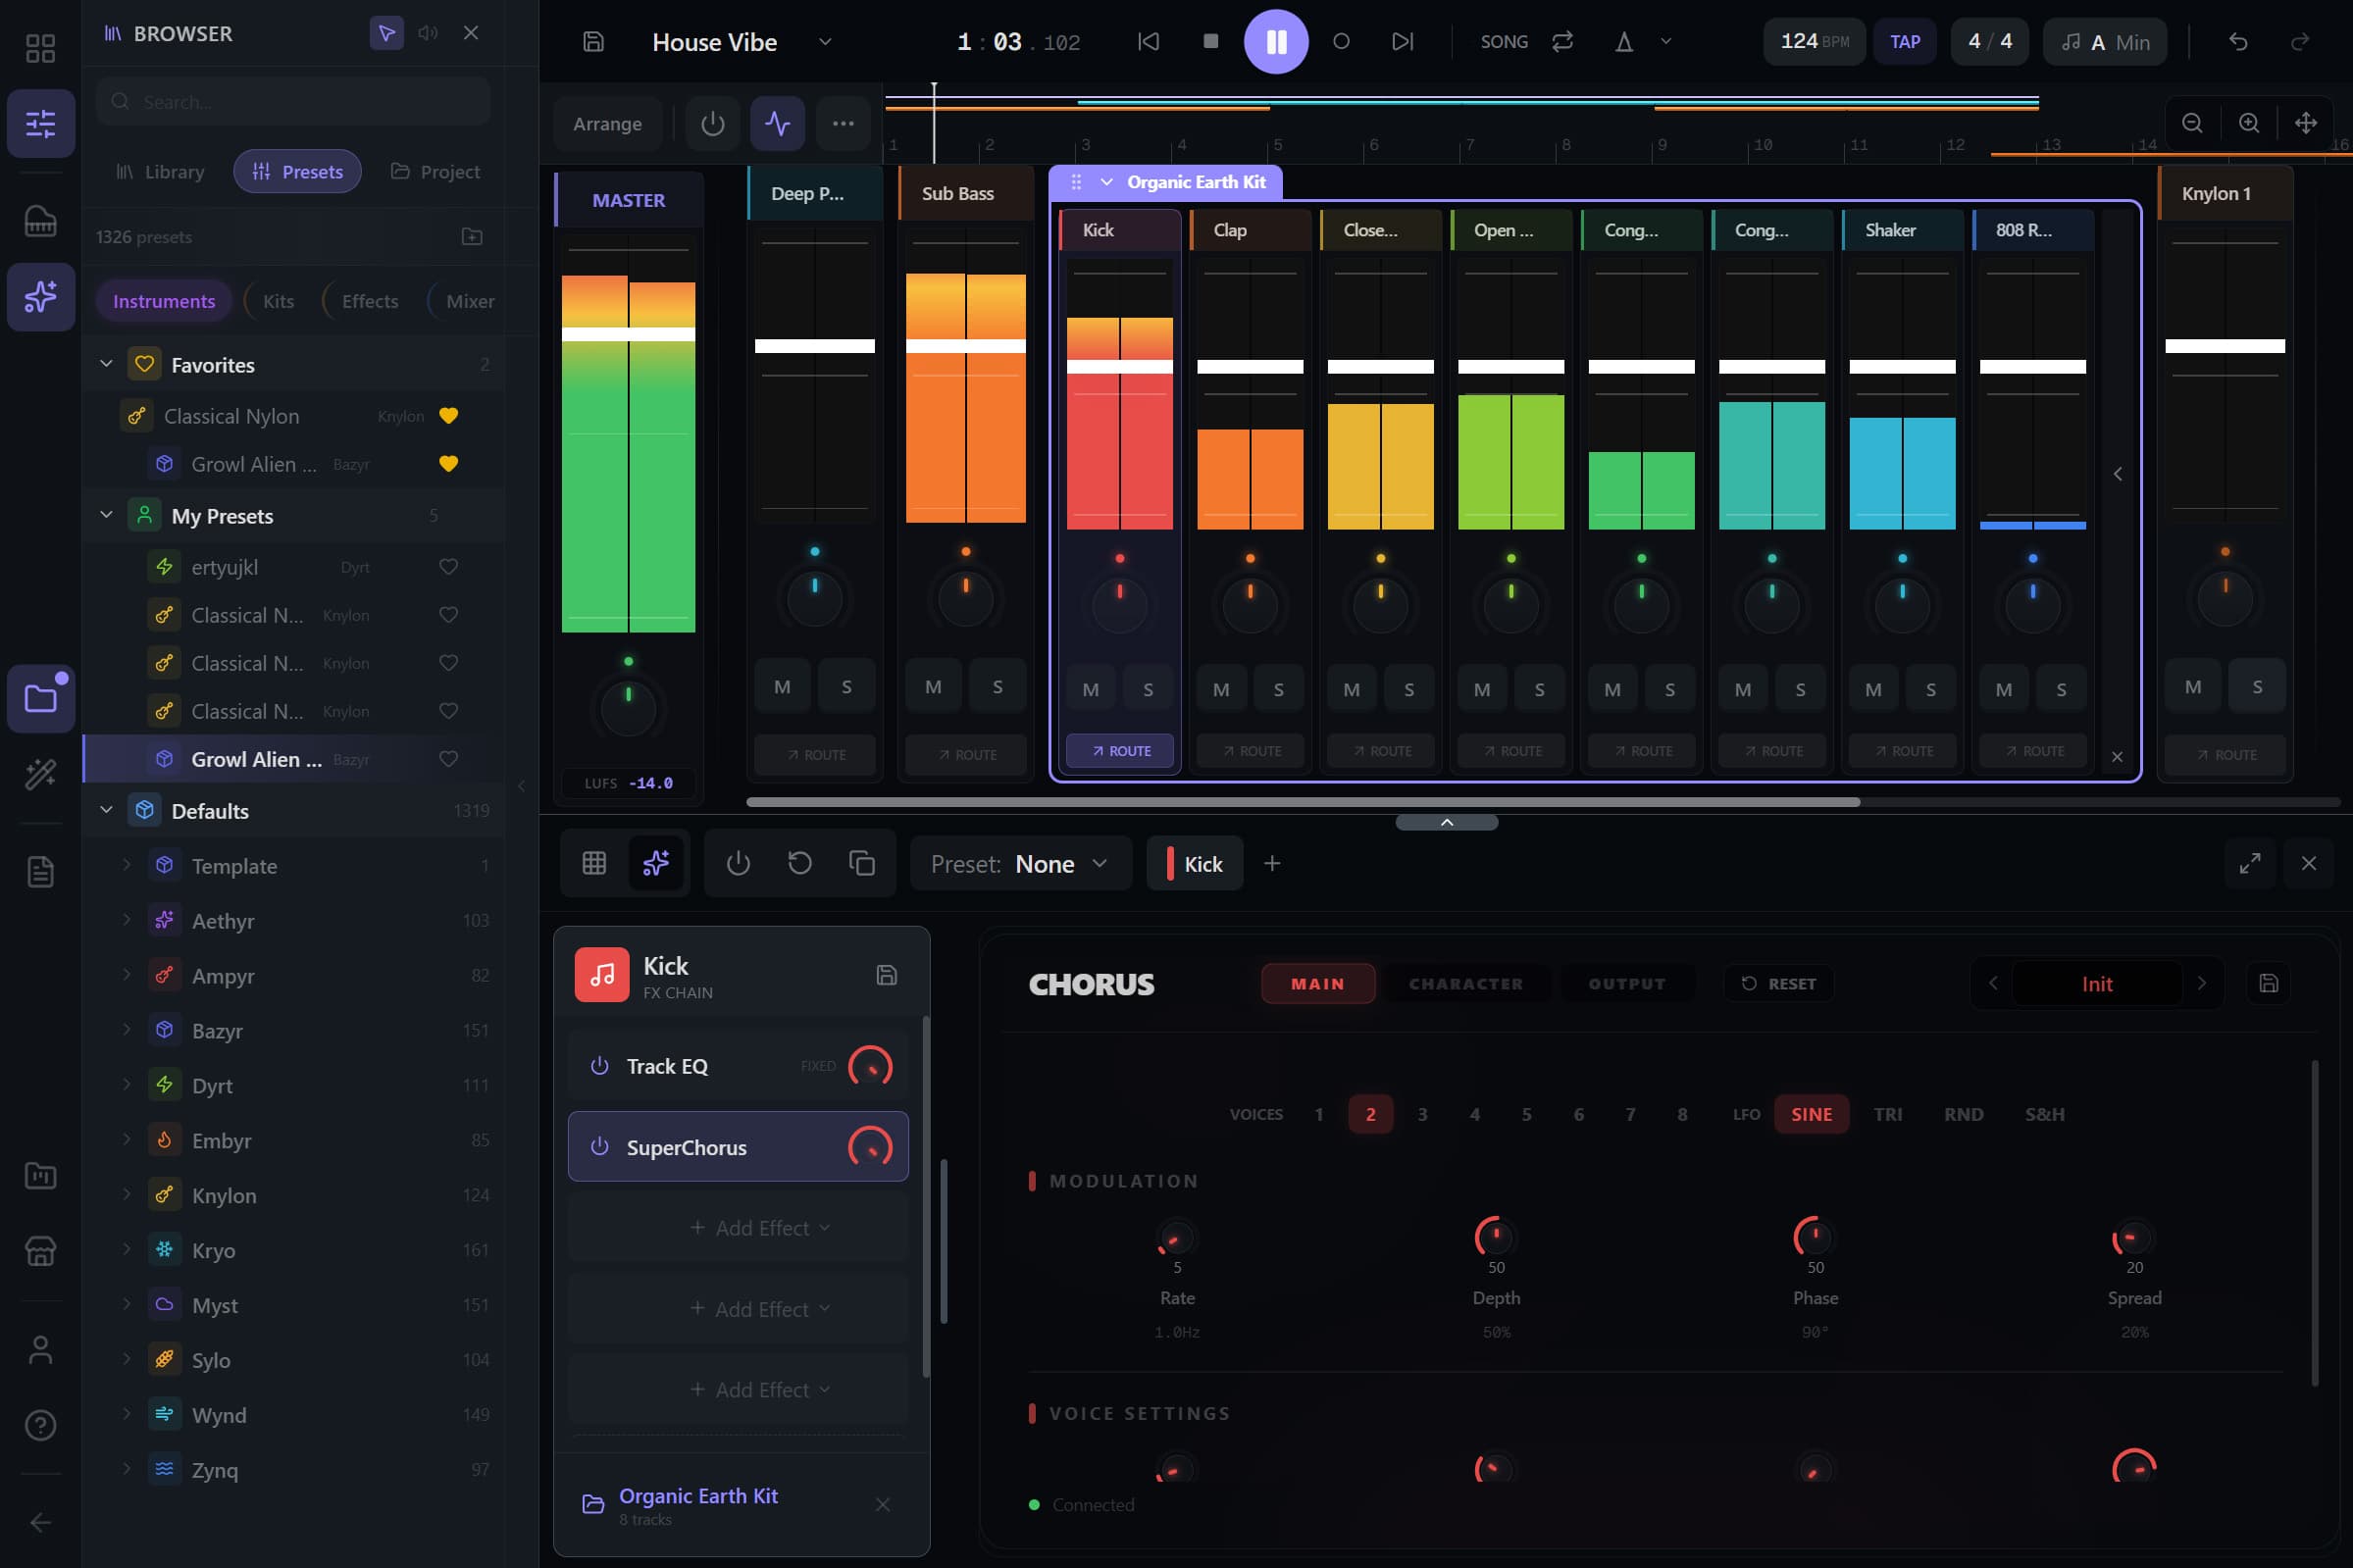Screen dimensions: 2353x1568
Task: Select the Effects filter tab in the browser
Action: [x=369, y=300]
